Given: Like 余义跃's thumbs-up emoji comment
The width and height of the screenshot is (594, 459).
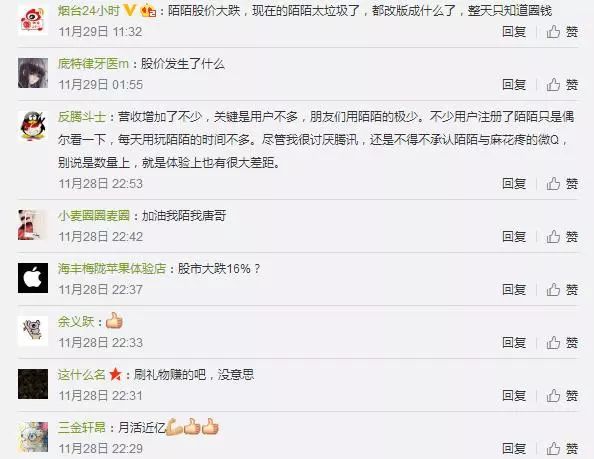Looking at the screenshot, I should click(562, 343).
